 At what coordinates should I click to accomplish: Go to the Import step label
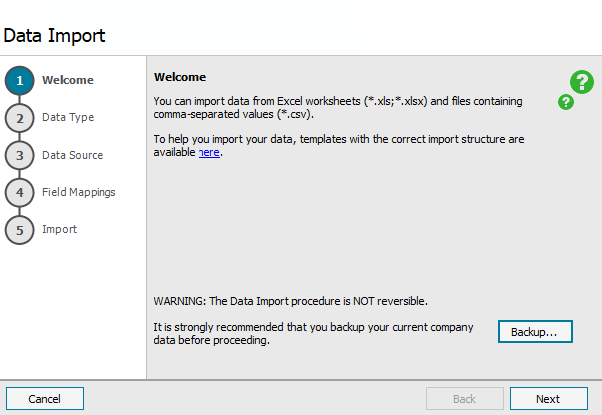[60, 229]
